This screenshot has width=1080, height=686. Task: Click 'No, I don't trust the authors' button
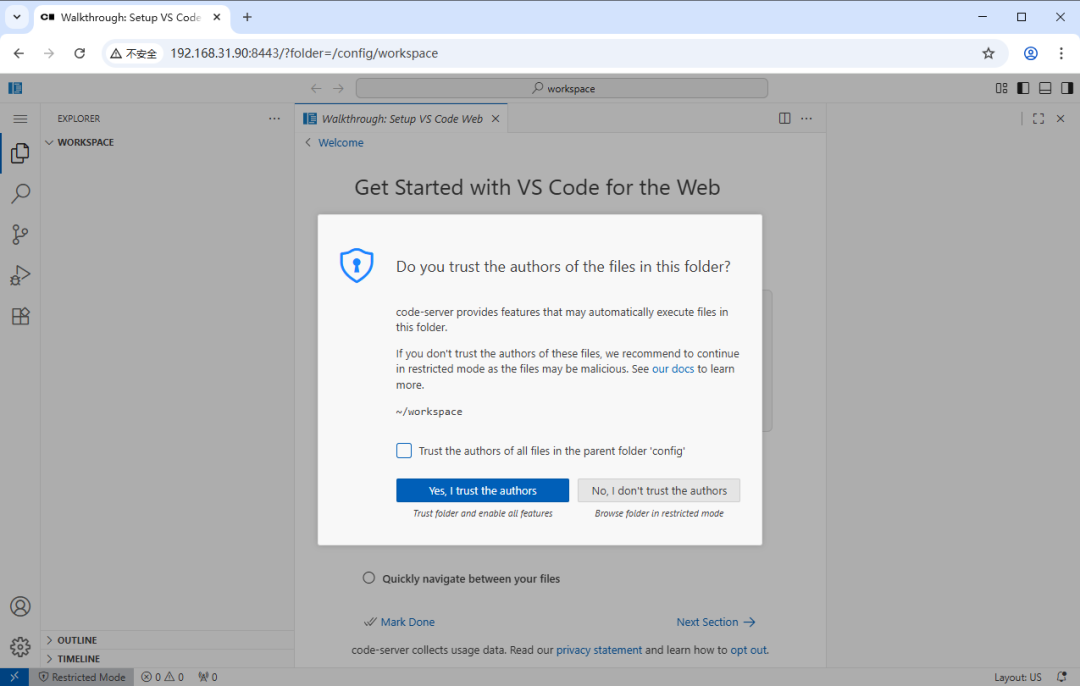click(x=659, y=491)
